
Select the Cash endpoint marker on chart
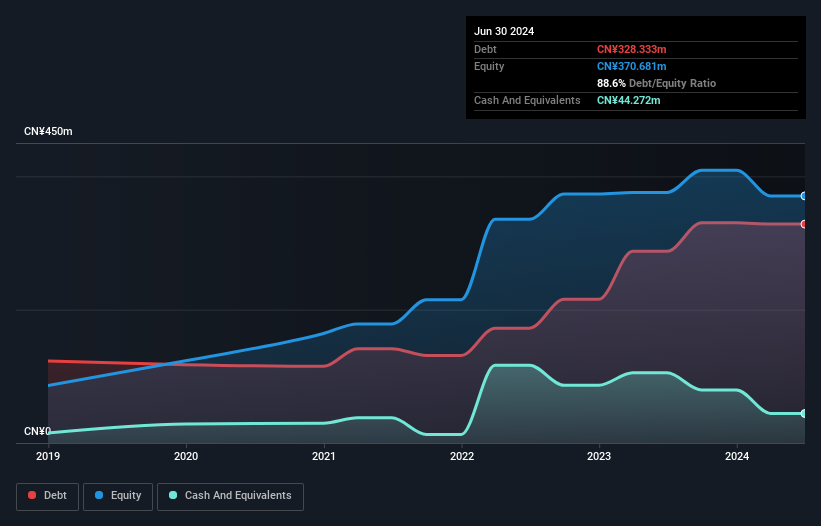coord(804,413)
